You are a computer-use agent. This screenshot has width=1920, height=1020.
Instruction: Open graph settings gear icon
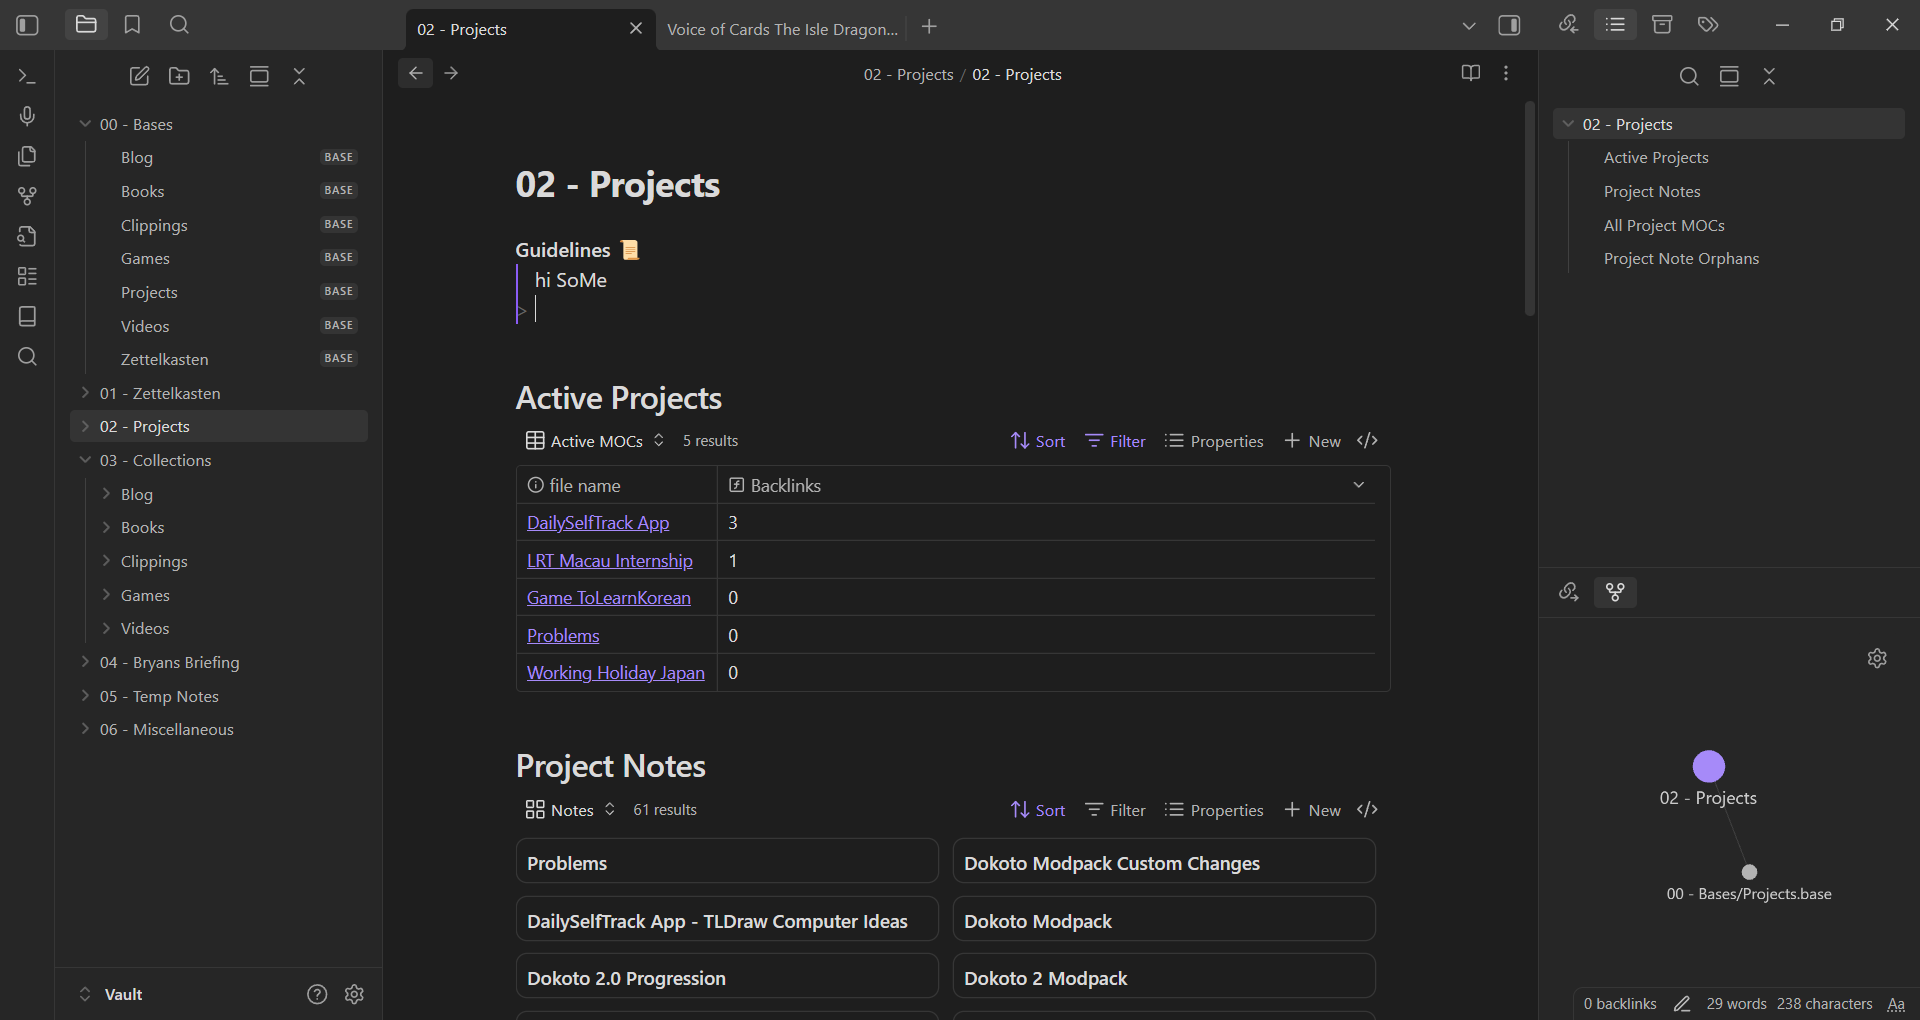point(1877,658)
